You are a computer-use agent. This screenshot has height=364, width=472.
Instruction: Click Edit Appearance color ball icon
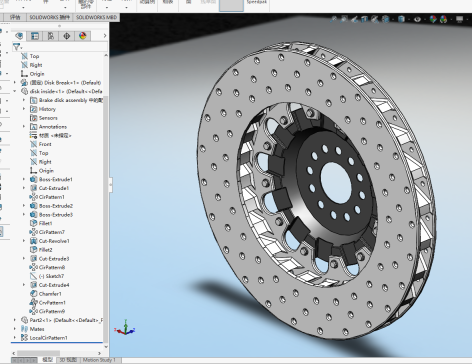[x=433, y=19]
